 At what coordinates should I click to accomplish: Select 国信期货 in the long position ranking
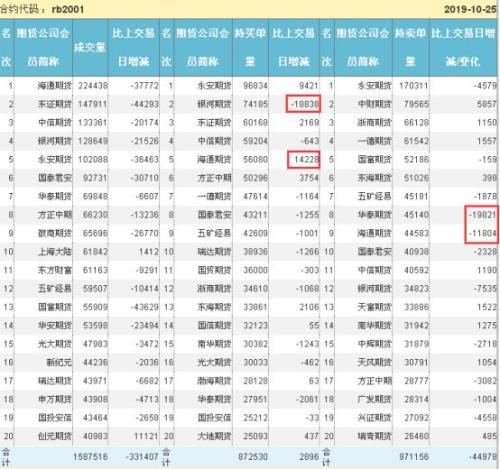[x=214, y=325]
